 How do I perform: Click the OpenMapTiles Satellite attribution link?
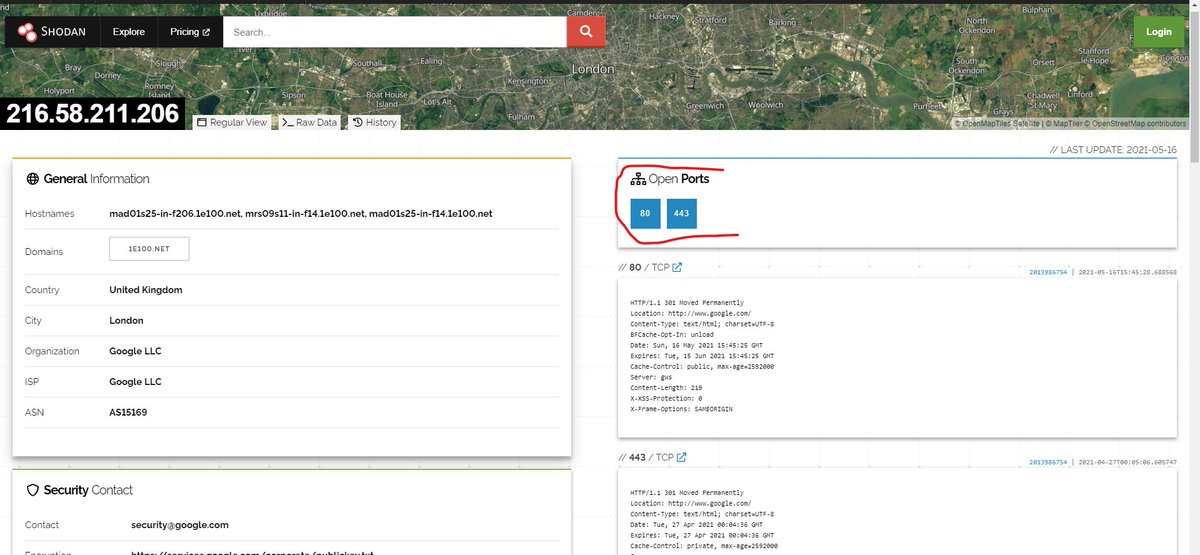[996, 124]
